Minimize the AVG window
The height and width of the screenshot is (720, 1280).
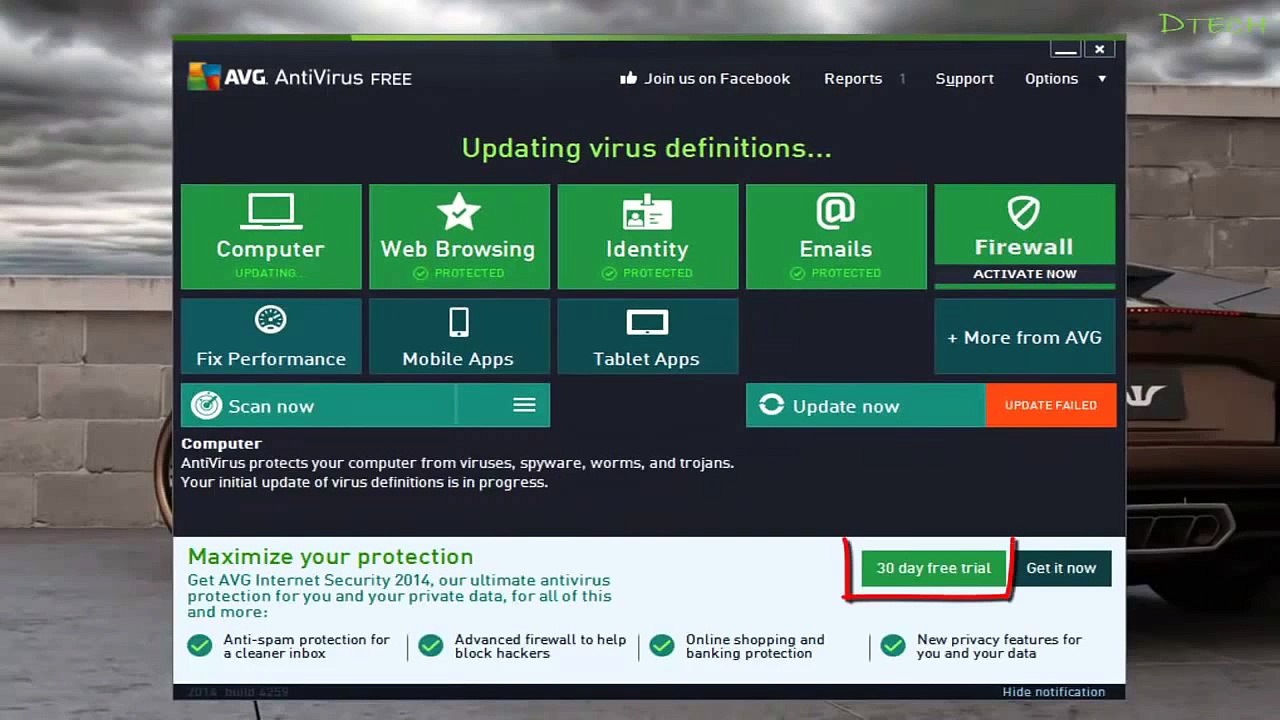tap(1066, 49)
